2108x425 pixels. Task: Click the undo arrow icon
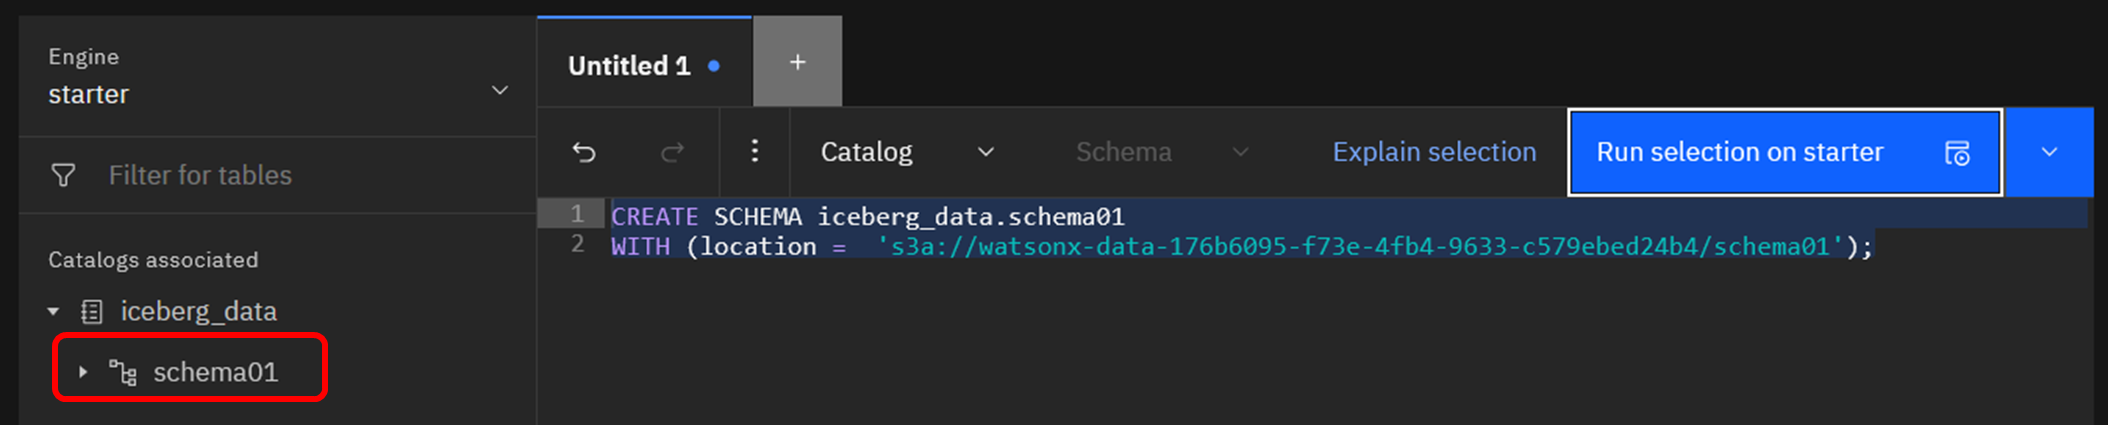tap(584, 152)
